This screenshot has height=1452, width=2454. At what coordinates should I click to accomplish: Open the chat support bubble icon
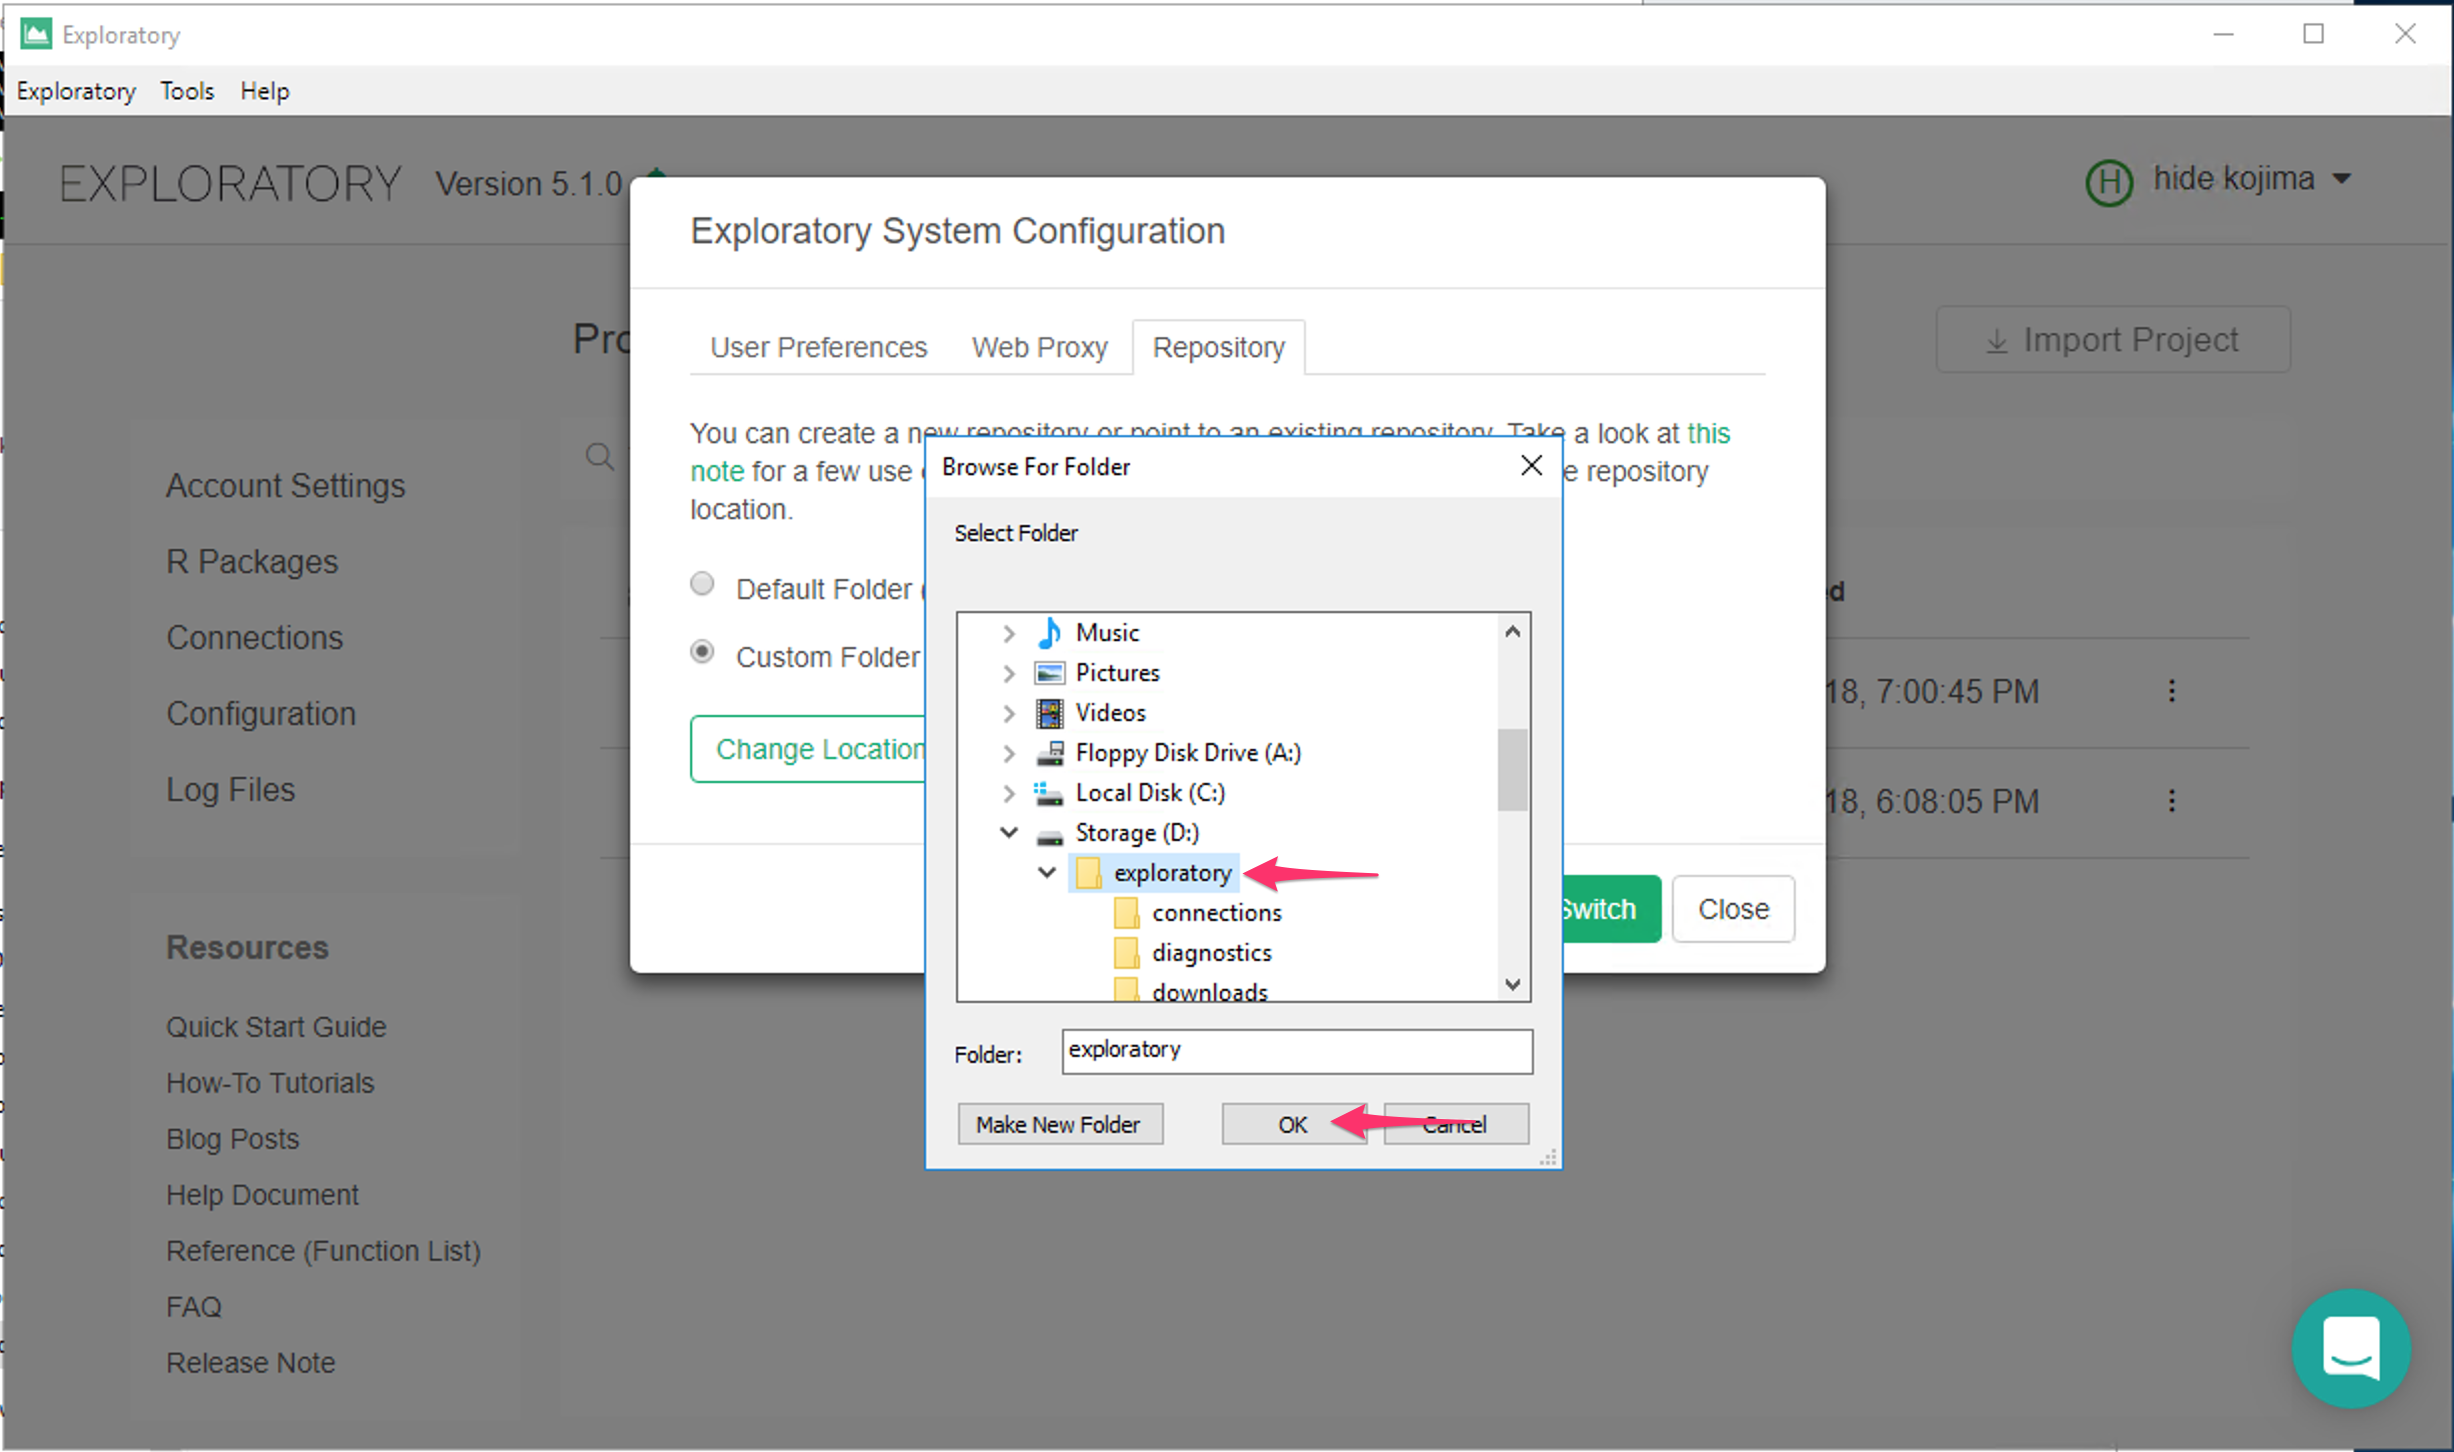(2350, 1349)
